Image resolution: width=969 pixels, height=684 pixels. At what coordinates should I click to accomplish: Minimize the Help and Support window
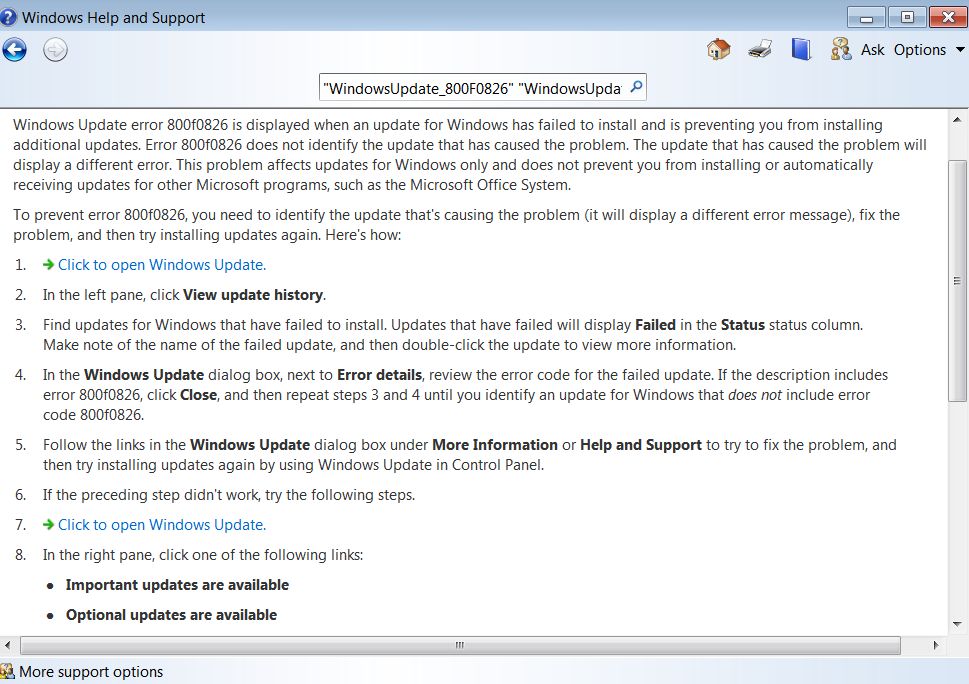pos(866,17)
